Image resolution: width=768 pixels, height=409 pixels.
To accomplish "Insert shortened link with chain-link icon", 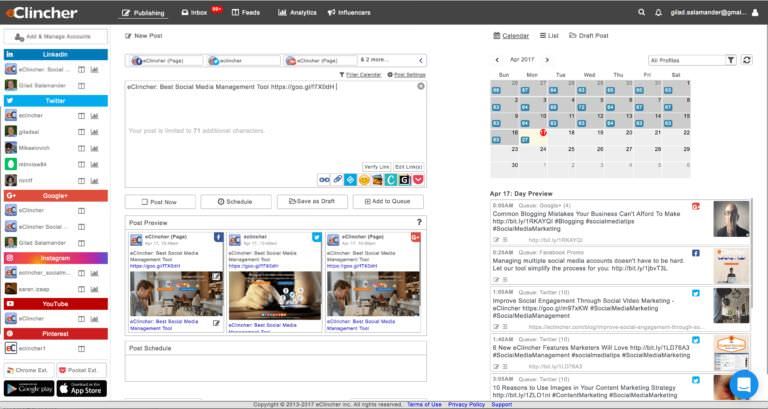I will tap(324, 180).
